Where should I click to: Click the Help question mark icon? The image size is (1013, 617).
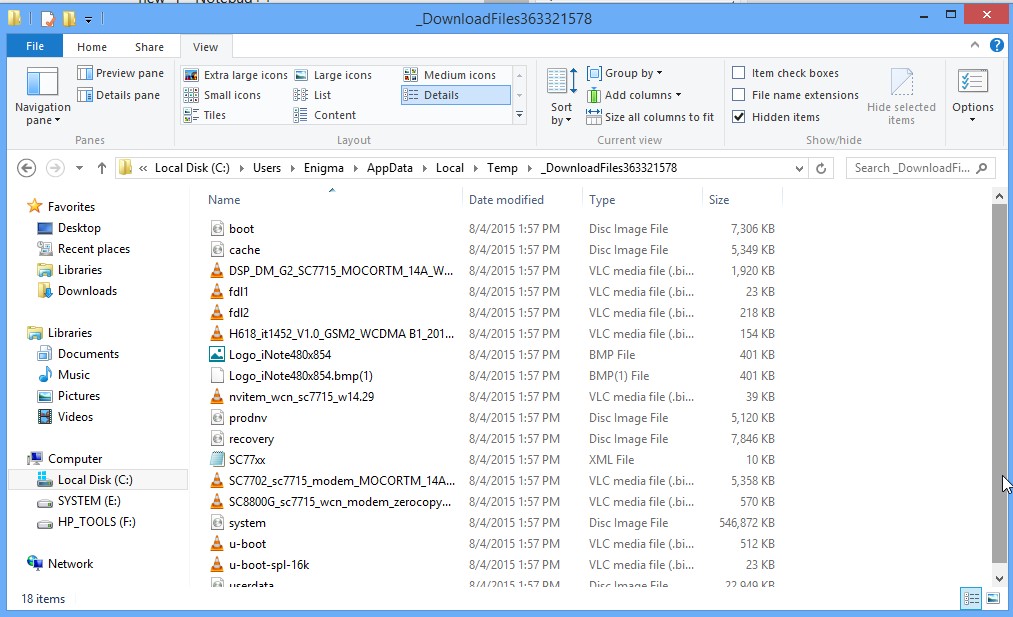997,46
